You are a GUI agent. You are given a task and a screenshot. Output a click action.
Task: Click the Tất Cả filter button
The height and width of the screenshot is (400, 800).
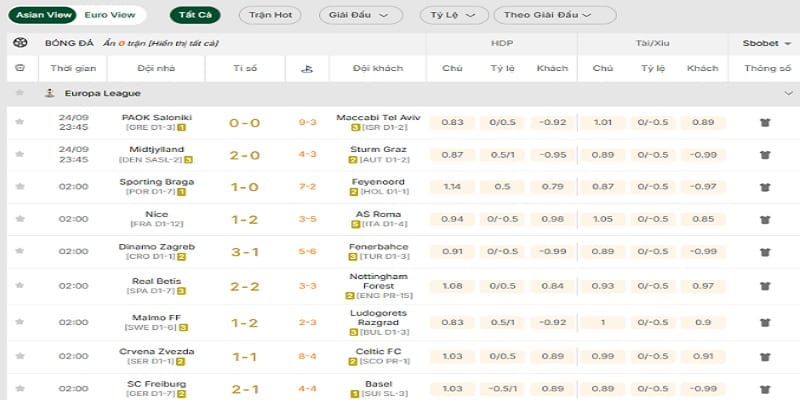[x=195, y=15]
